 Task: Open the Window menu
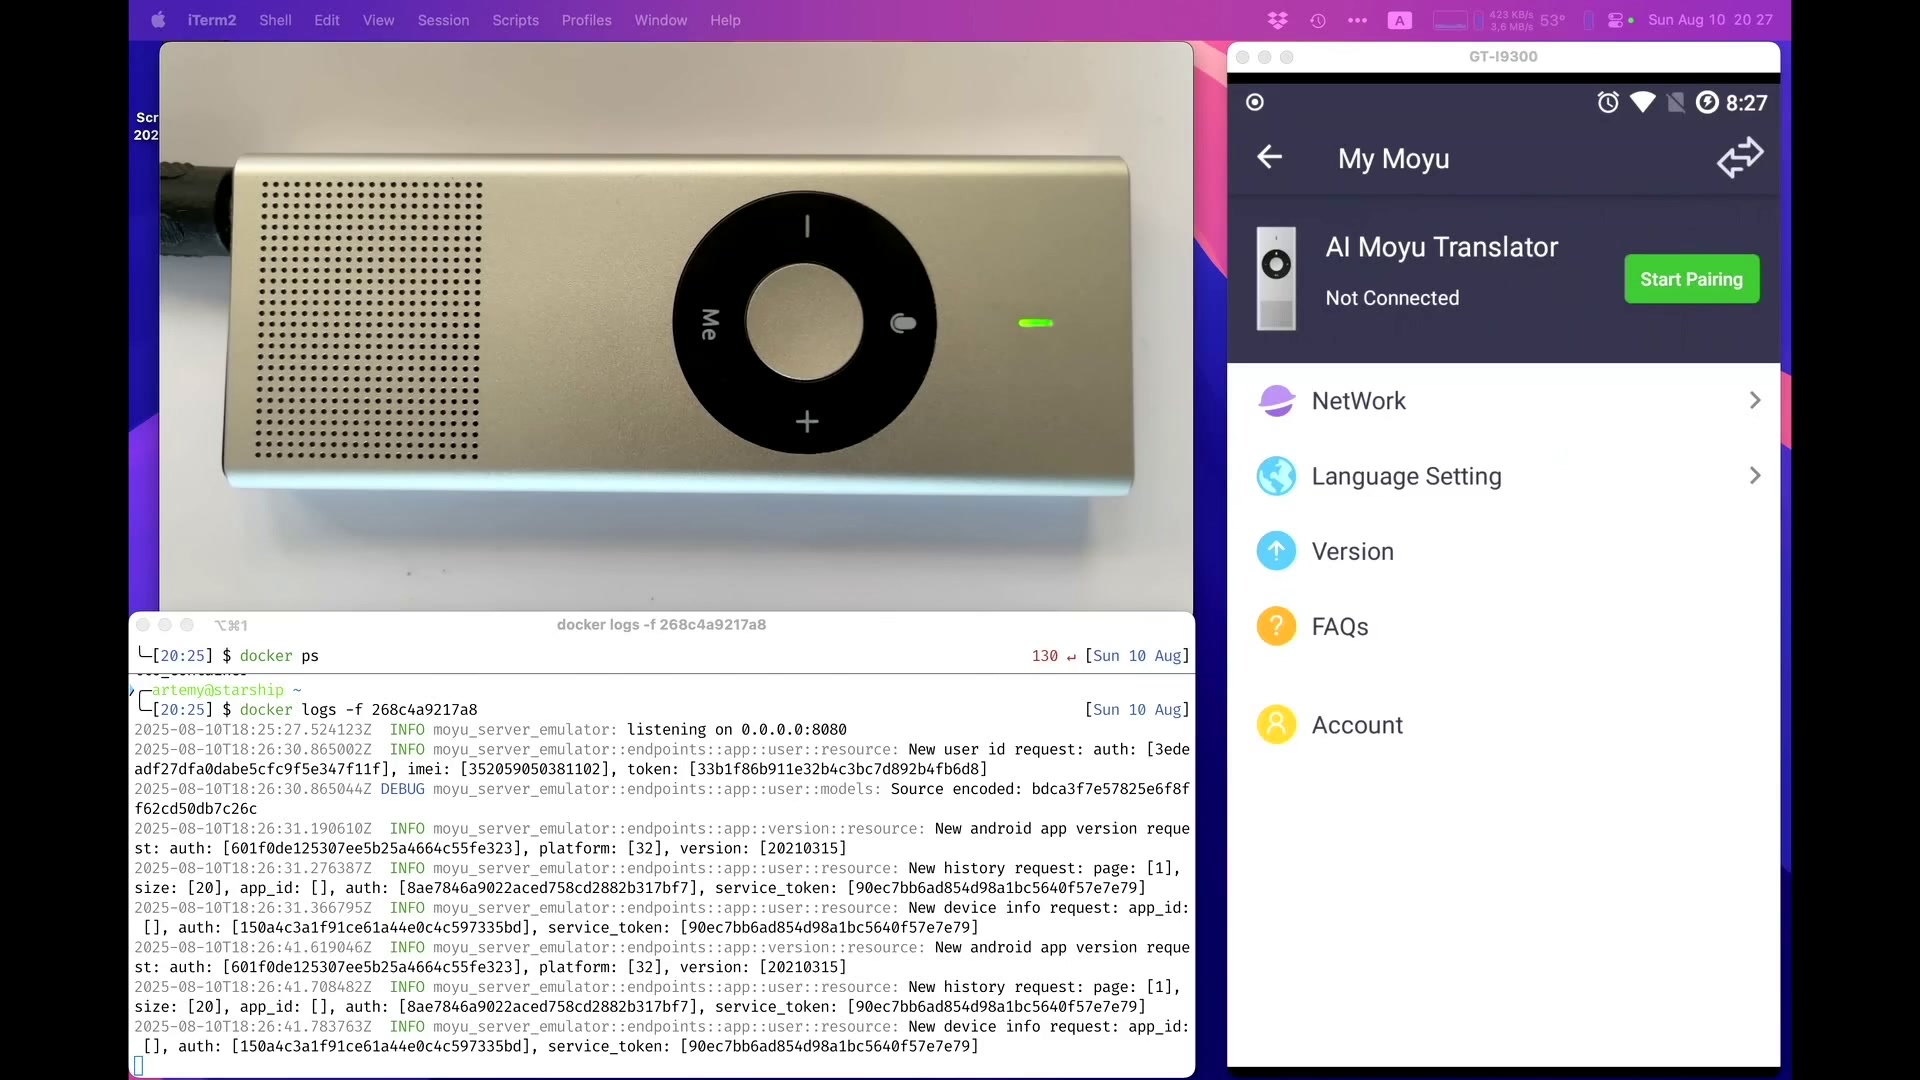(660, 20)
